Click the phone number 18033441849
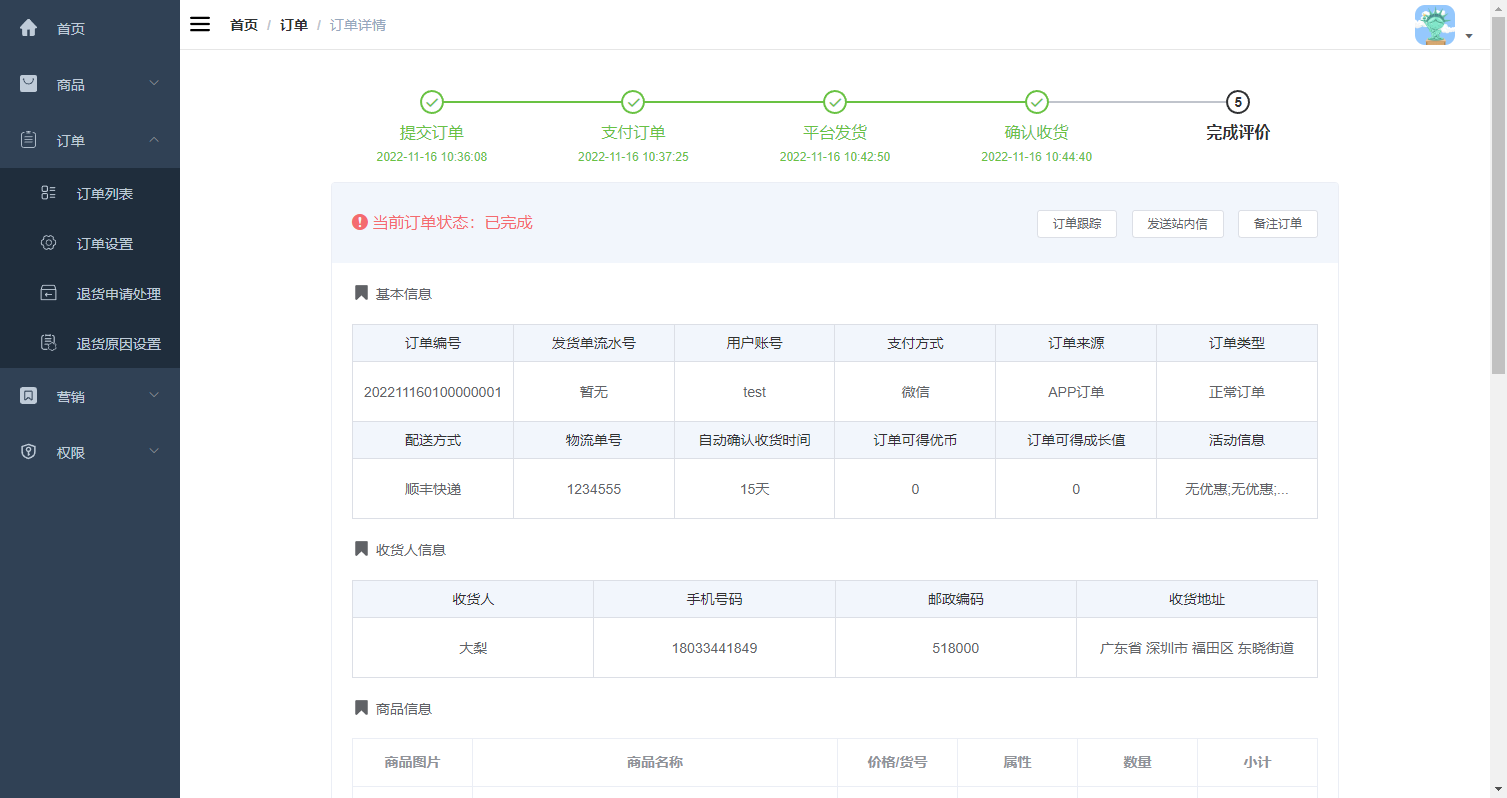 (x=714, y=648)
